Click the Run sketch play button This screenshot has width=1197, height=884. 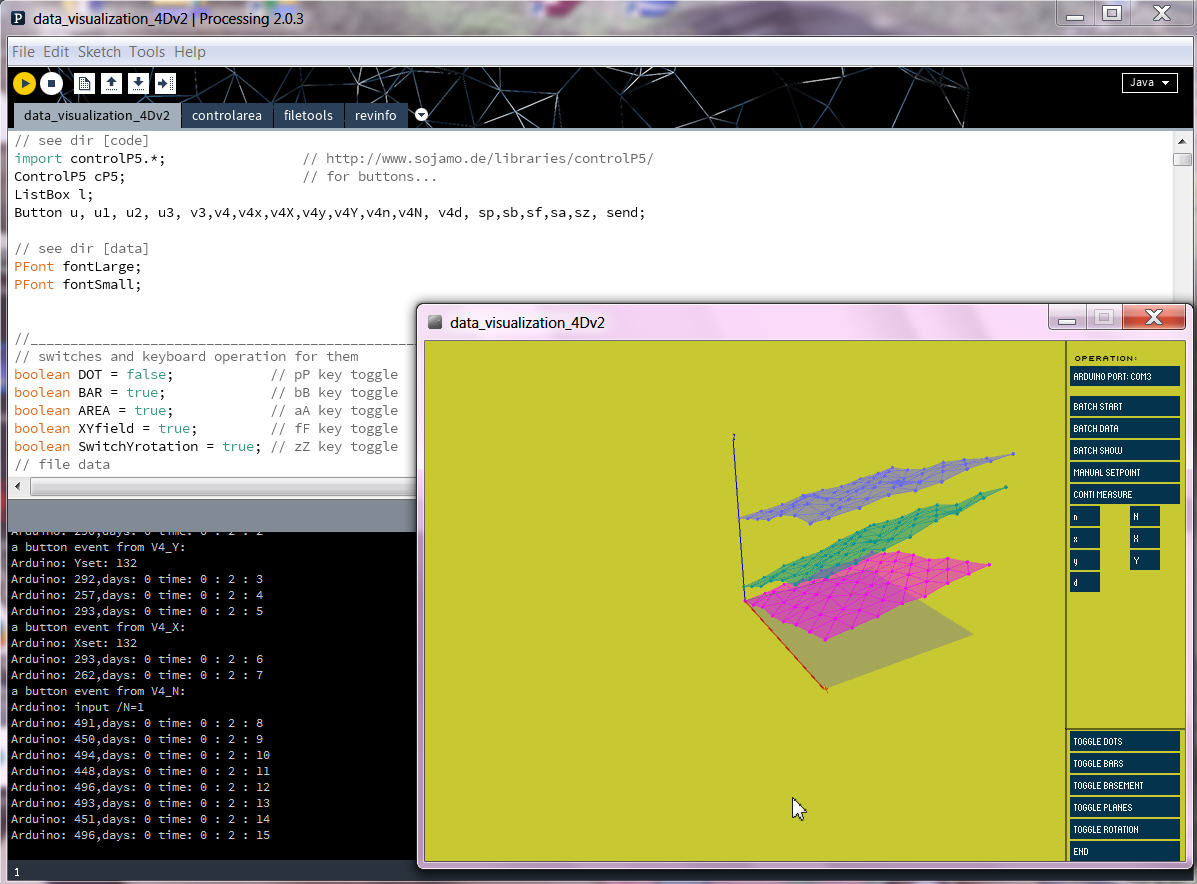[24, 84]
